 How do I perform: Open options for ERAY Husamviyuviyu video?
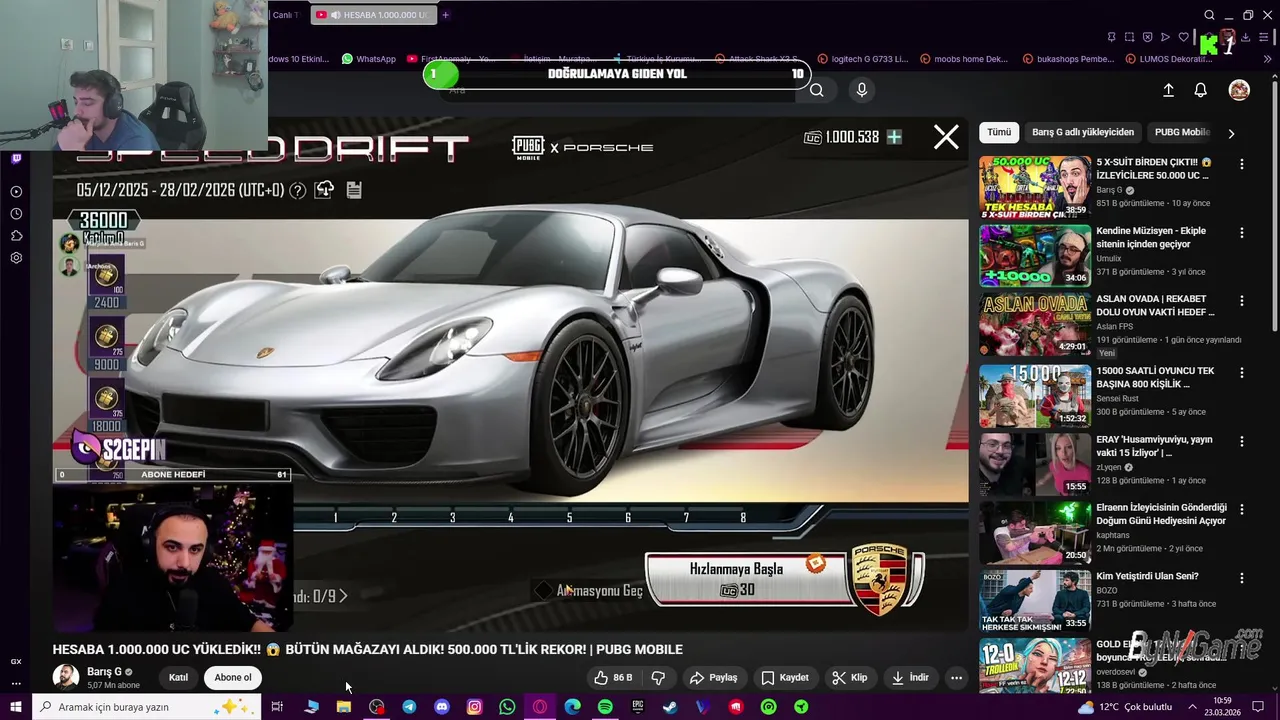1242,441
